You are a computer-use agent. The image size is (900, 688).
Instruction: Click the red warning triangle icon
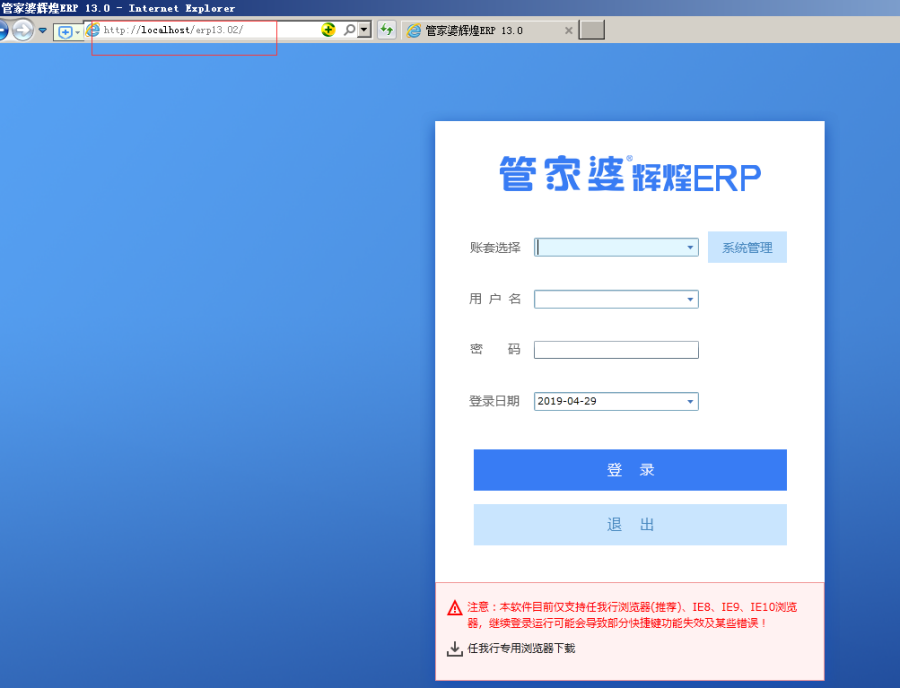pyautogui.click(x=455, y=607)
